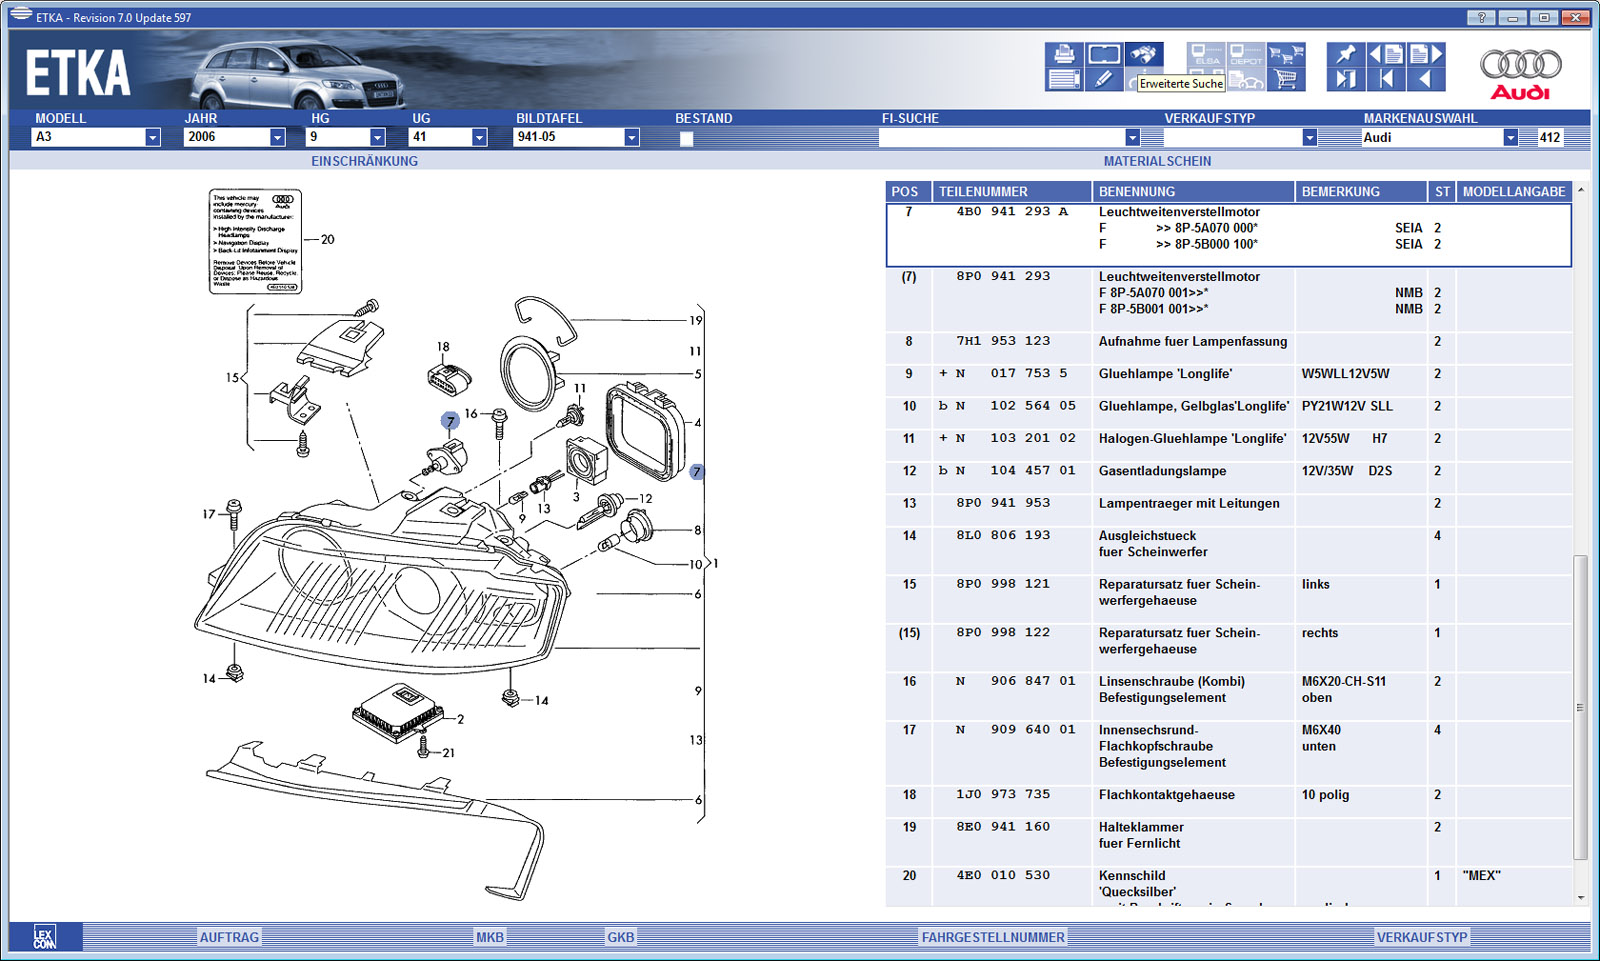Image resolution: width=1600 pixels, height=961 pixels.
Task: Click the frame/license-plate icon in the toolbar
Action: (1104, 54)
